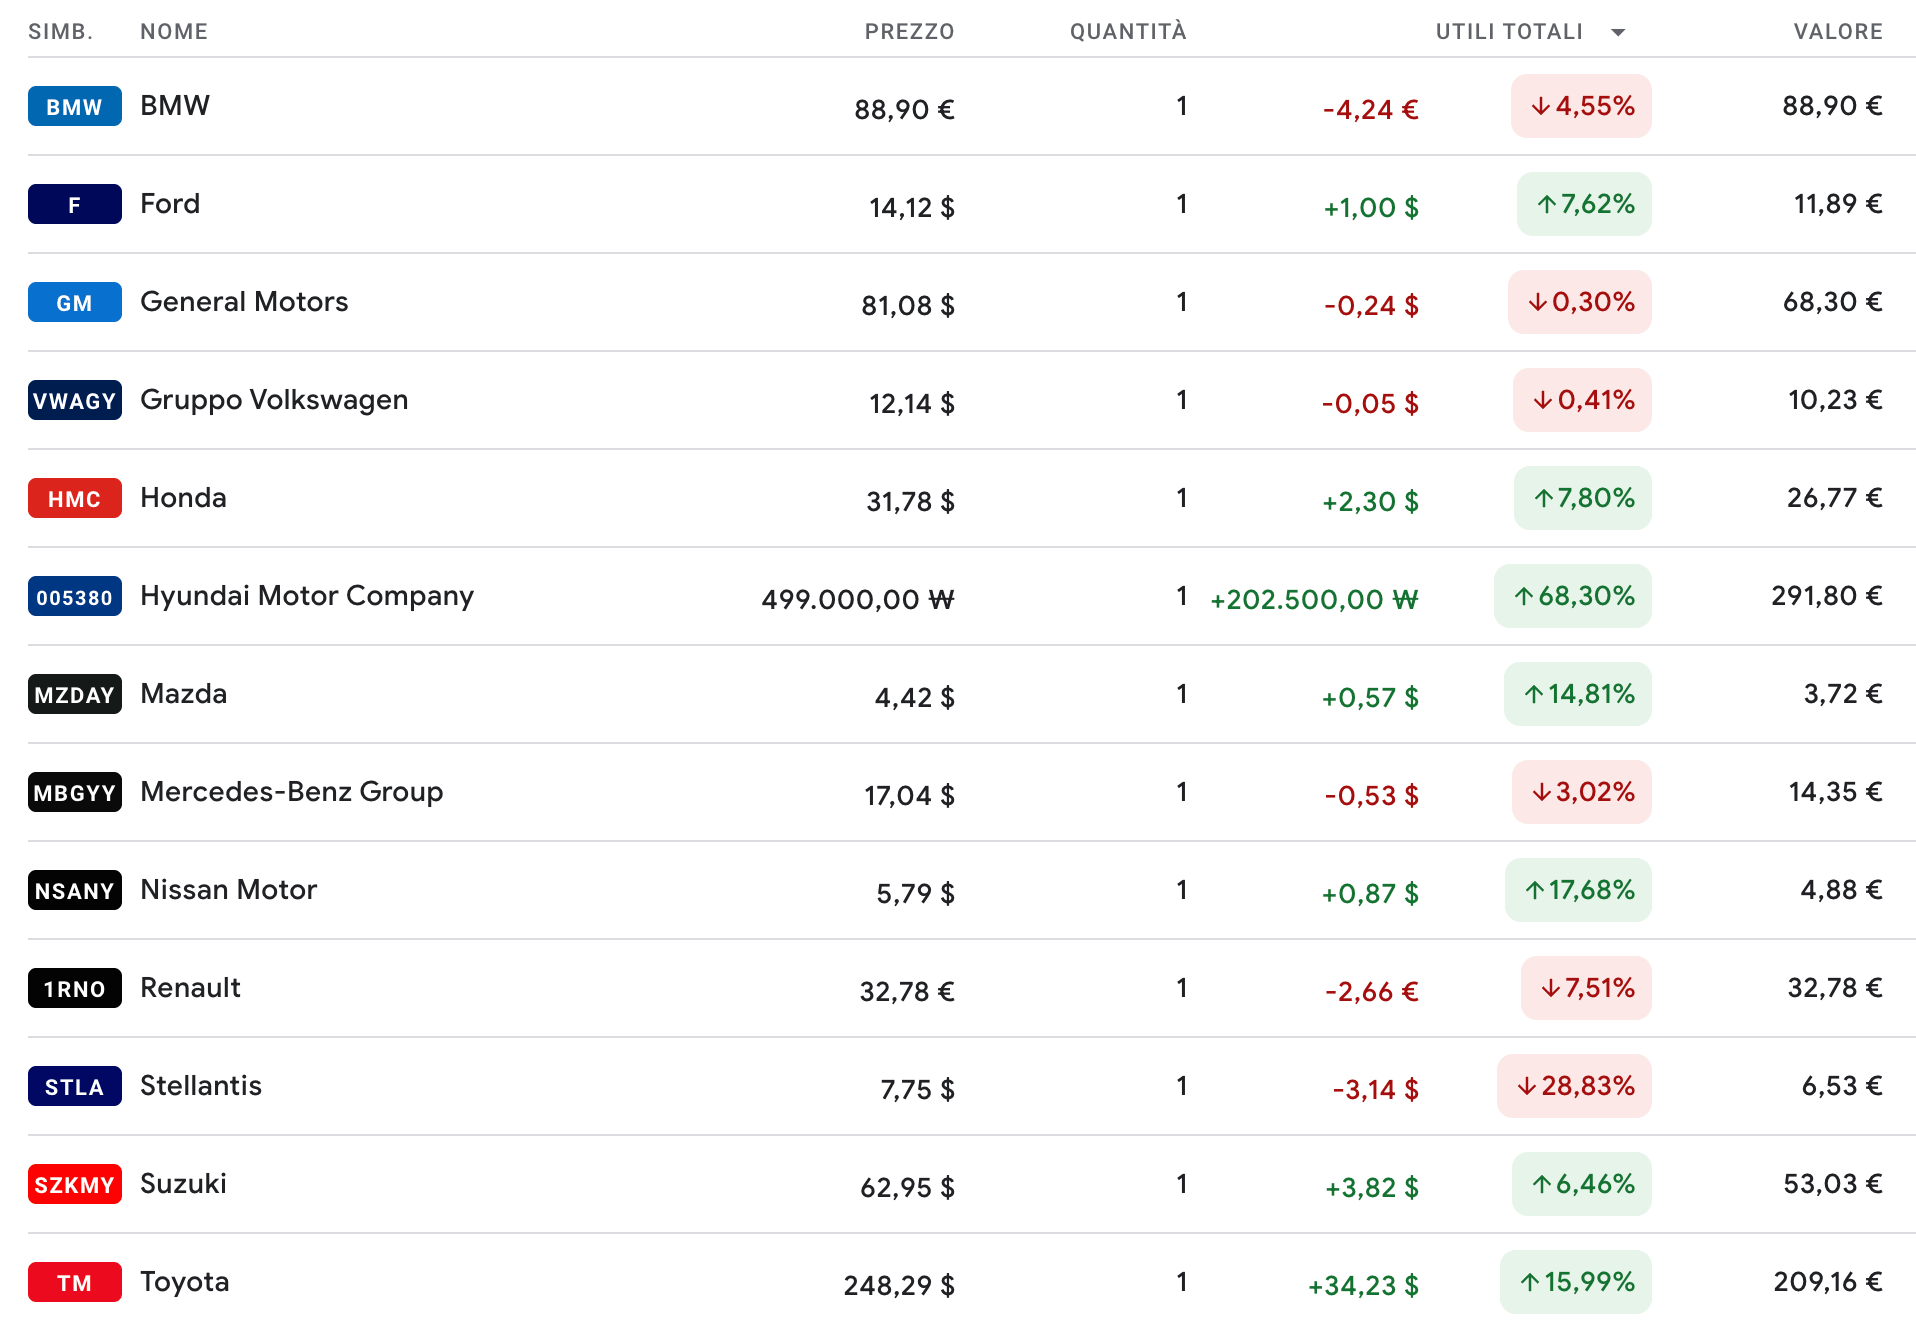This screenshot has width=1916, height=1340.
Task: Open Gruppo Volkswagen stock details
Action: [x=274, y=400]
